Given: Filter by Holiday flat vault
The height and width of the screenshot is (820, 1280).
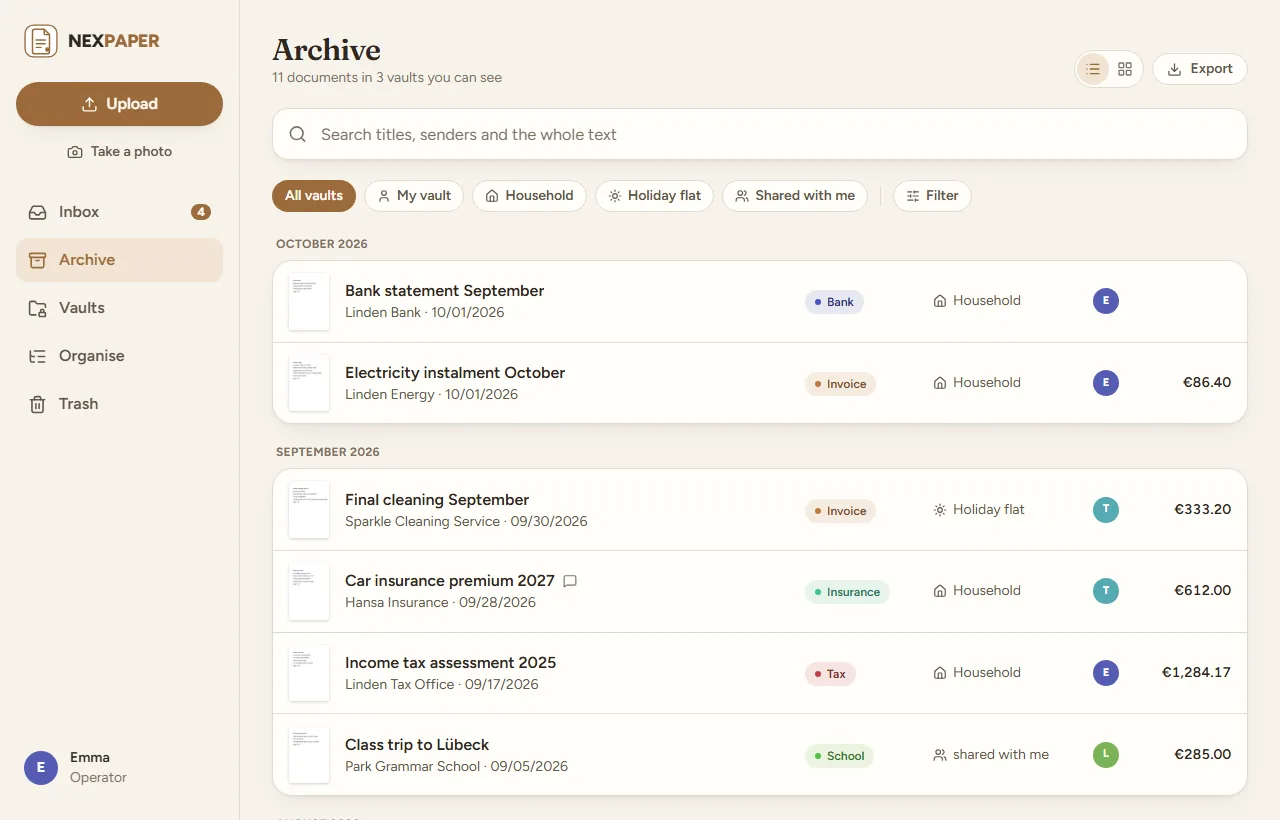Looking at the screenshot, I should pos(654,196).
